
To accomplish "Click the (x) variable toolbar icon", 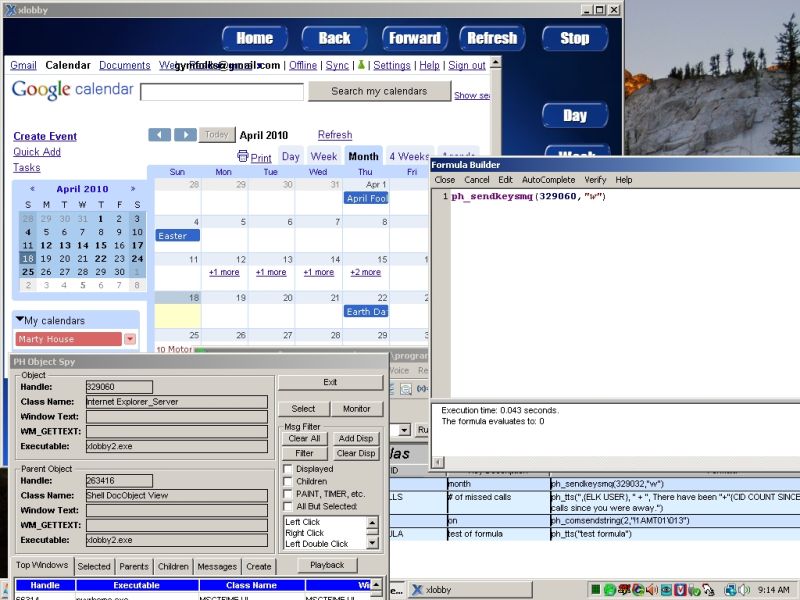I will [422, 389].
